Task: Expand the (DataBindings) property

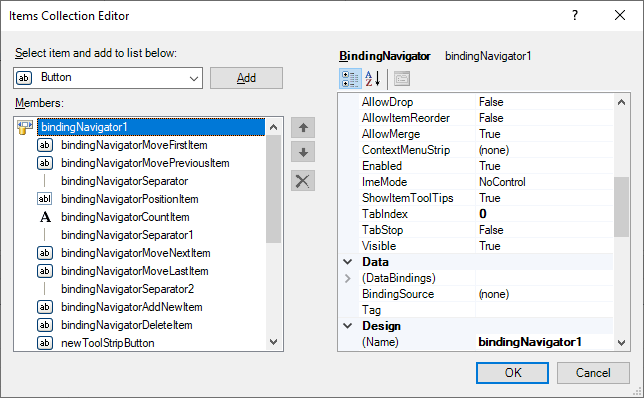Action: [x=348, y=278]
